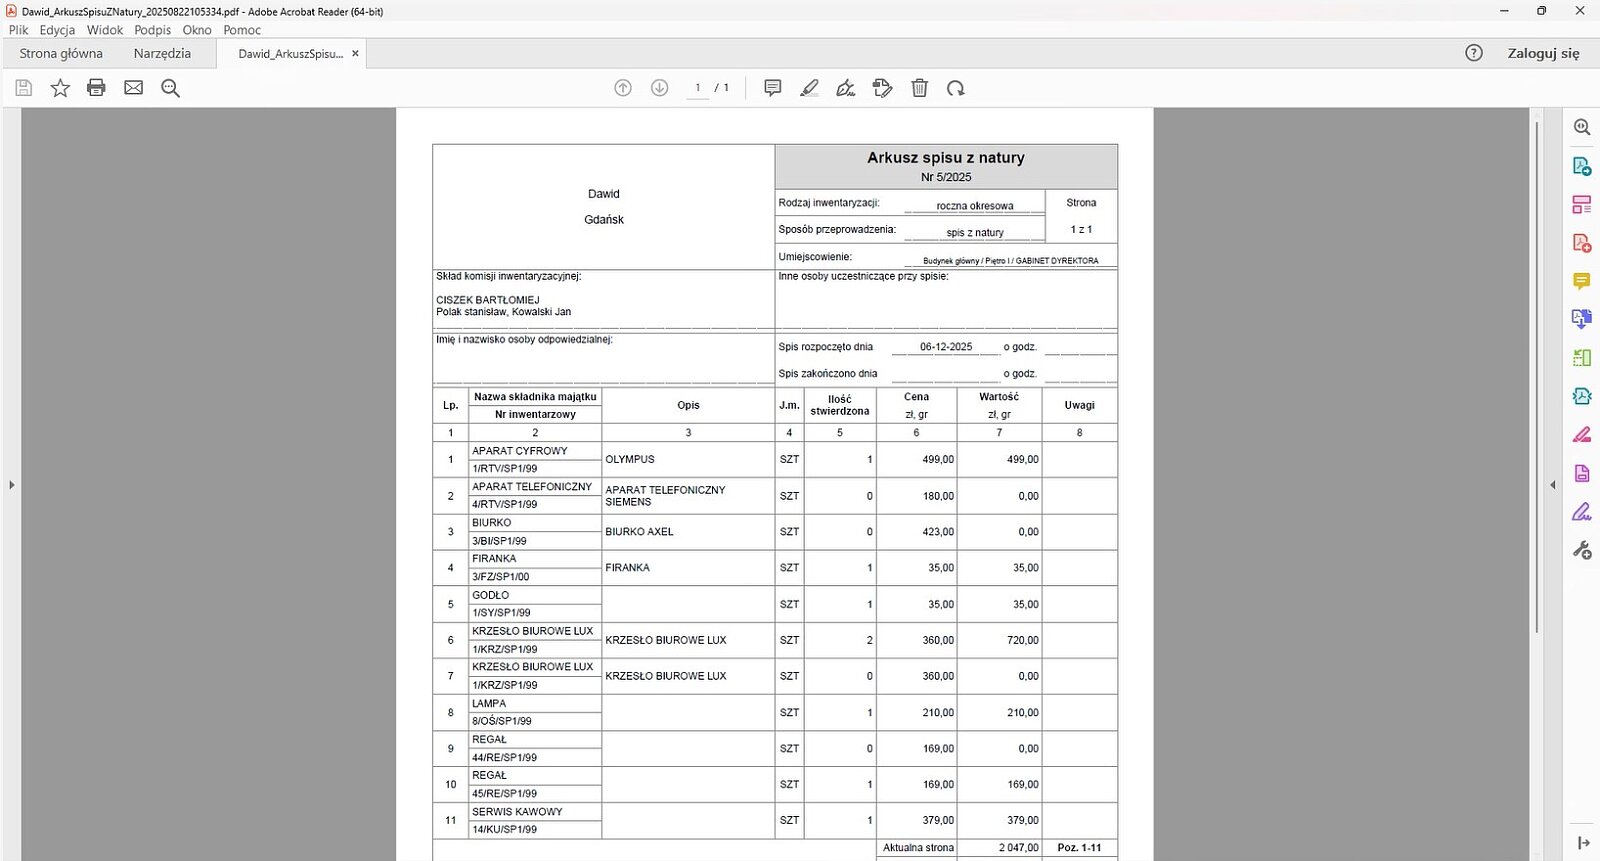Go to next page arrow
1600x861 pixels.
tap(659, 88)
